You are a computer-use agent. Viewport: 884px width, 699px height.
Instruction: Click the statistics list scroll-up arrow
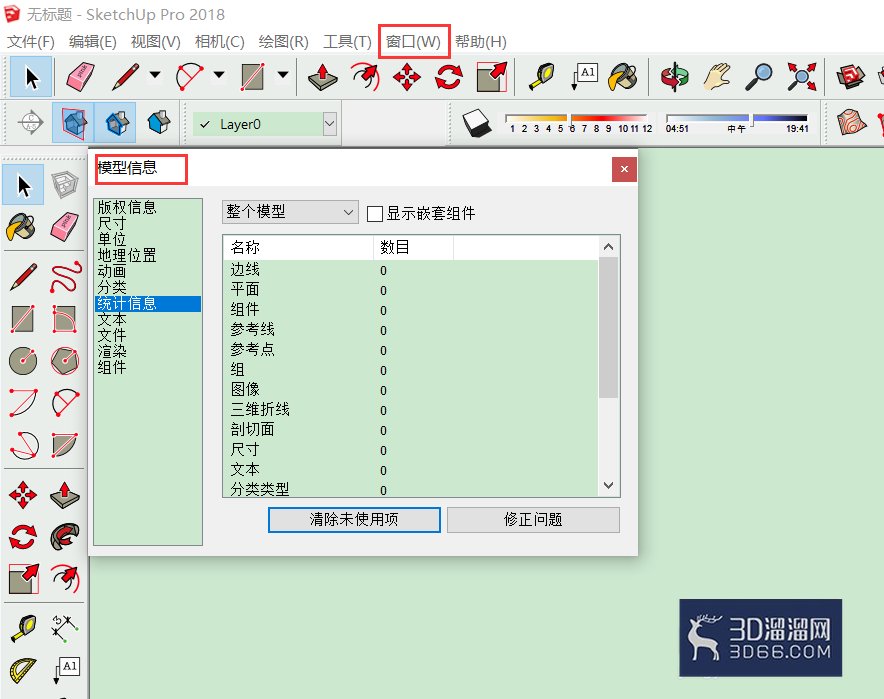(x=608, y=247)
